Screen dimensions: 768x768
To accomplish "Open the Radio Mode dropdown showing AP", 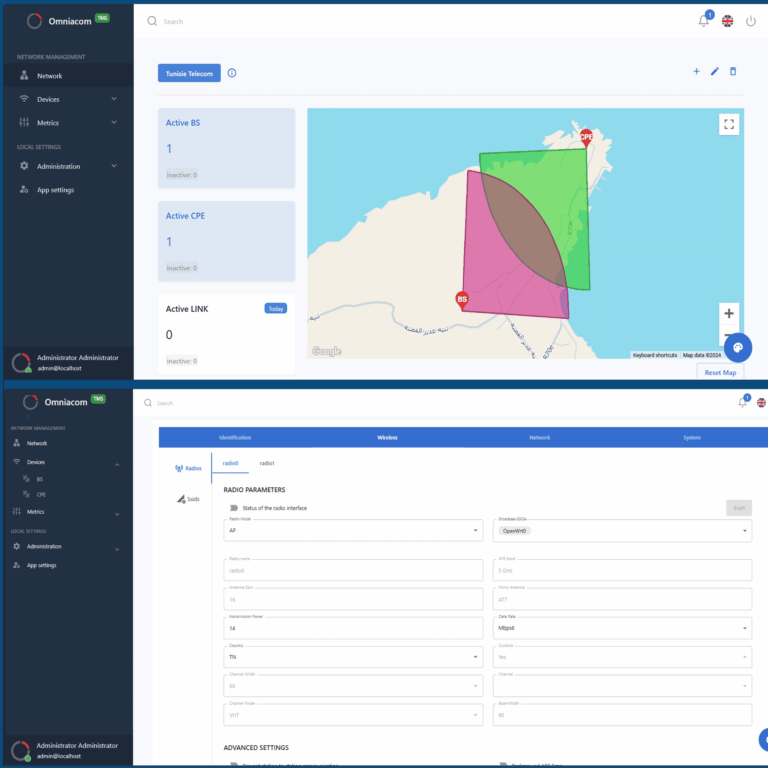I will point(353,530).
